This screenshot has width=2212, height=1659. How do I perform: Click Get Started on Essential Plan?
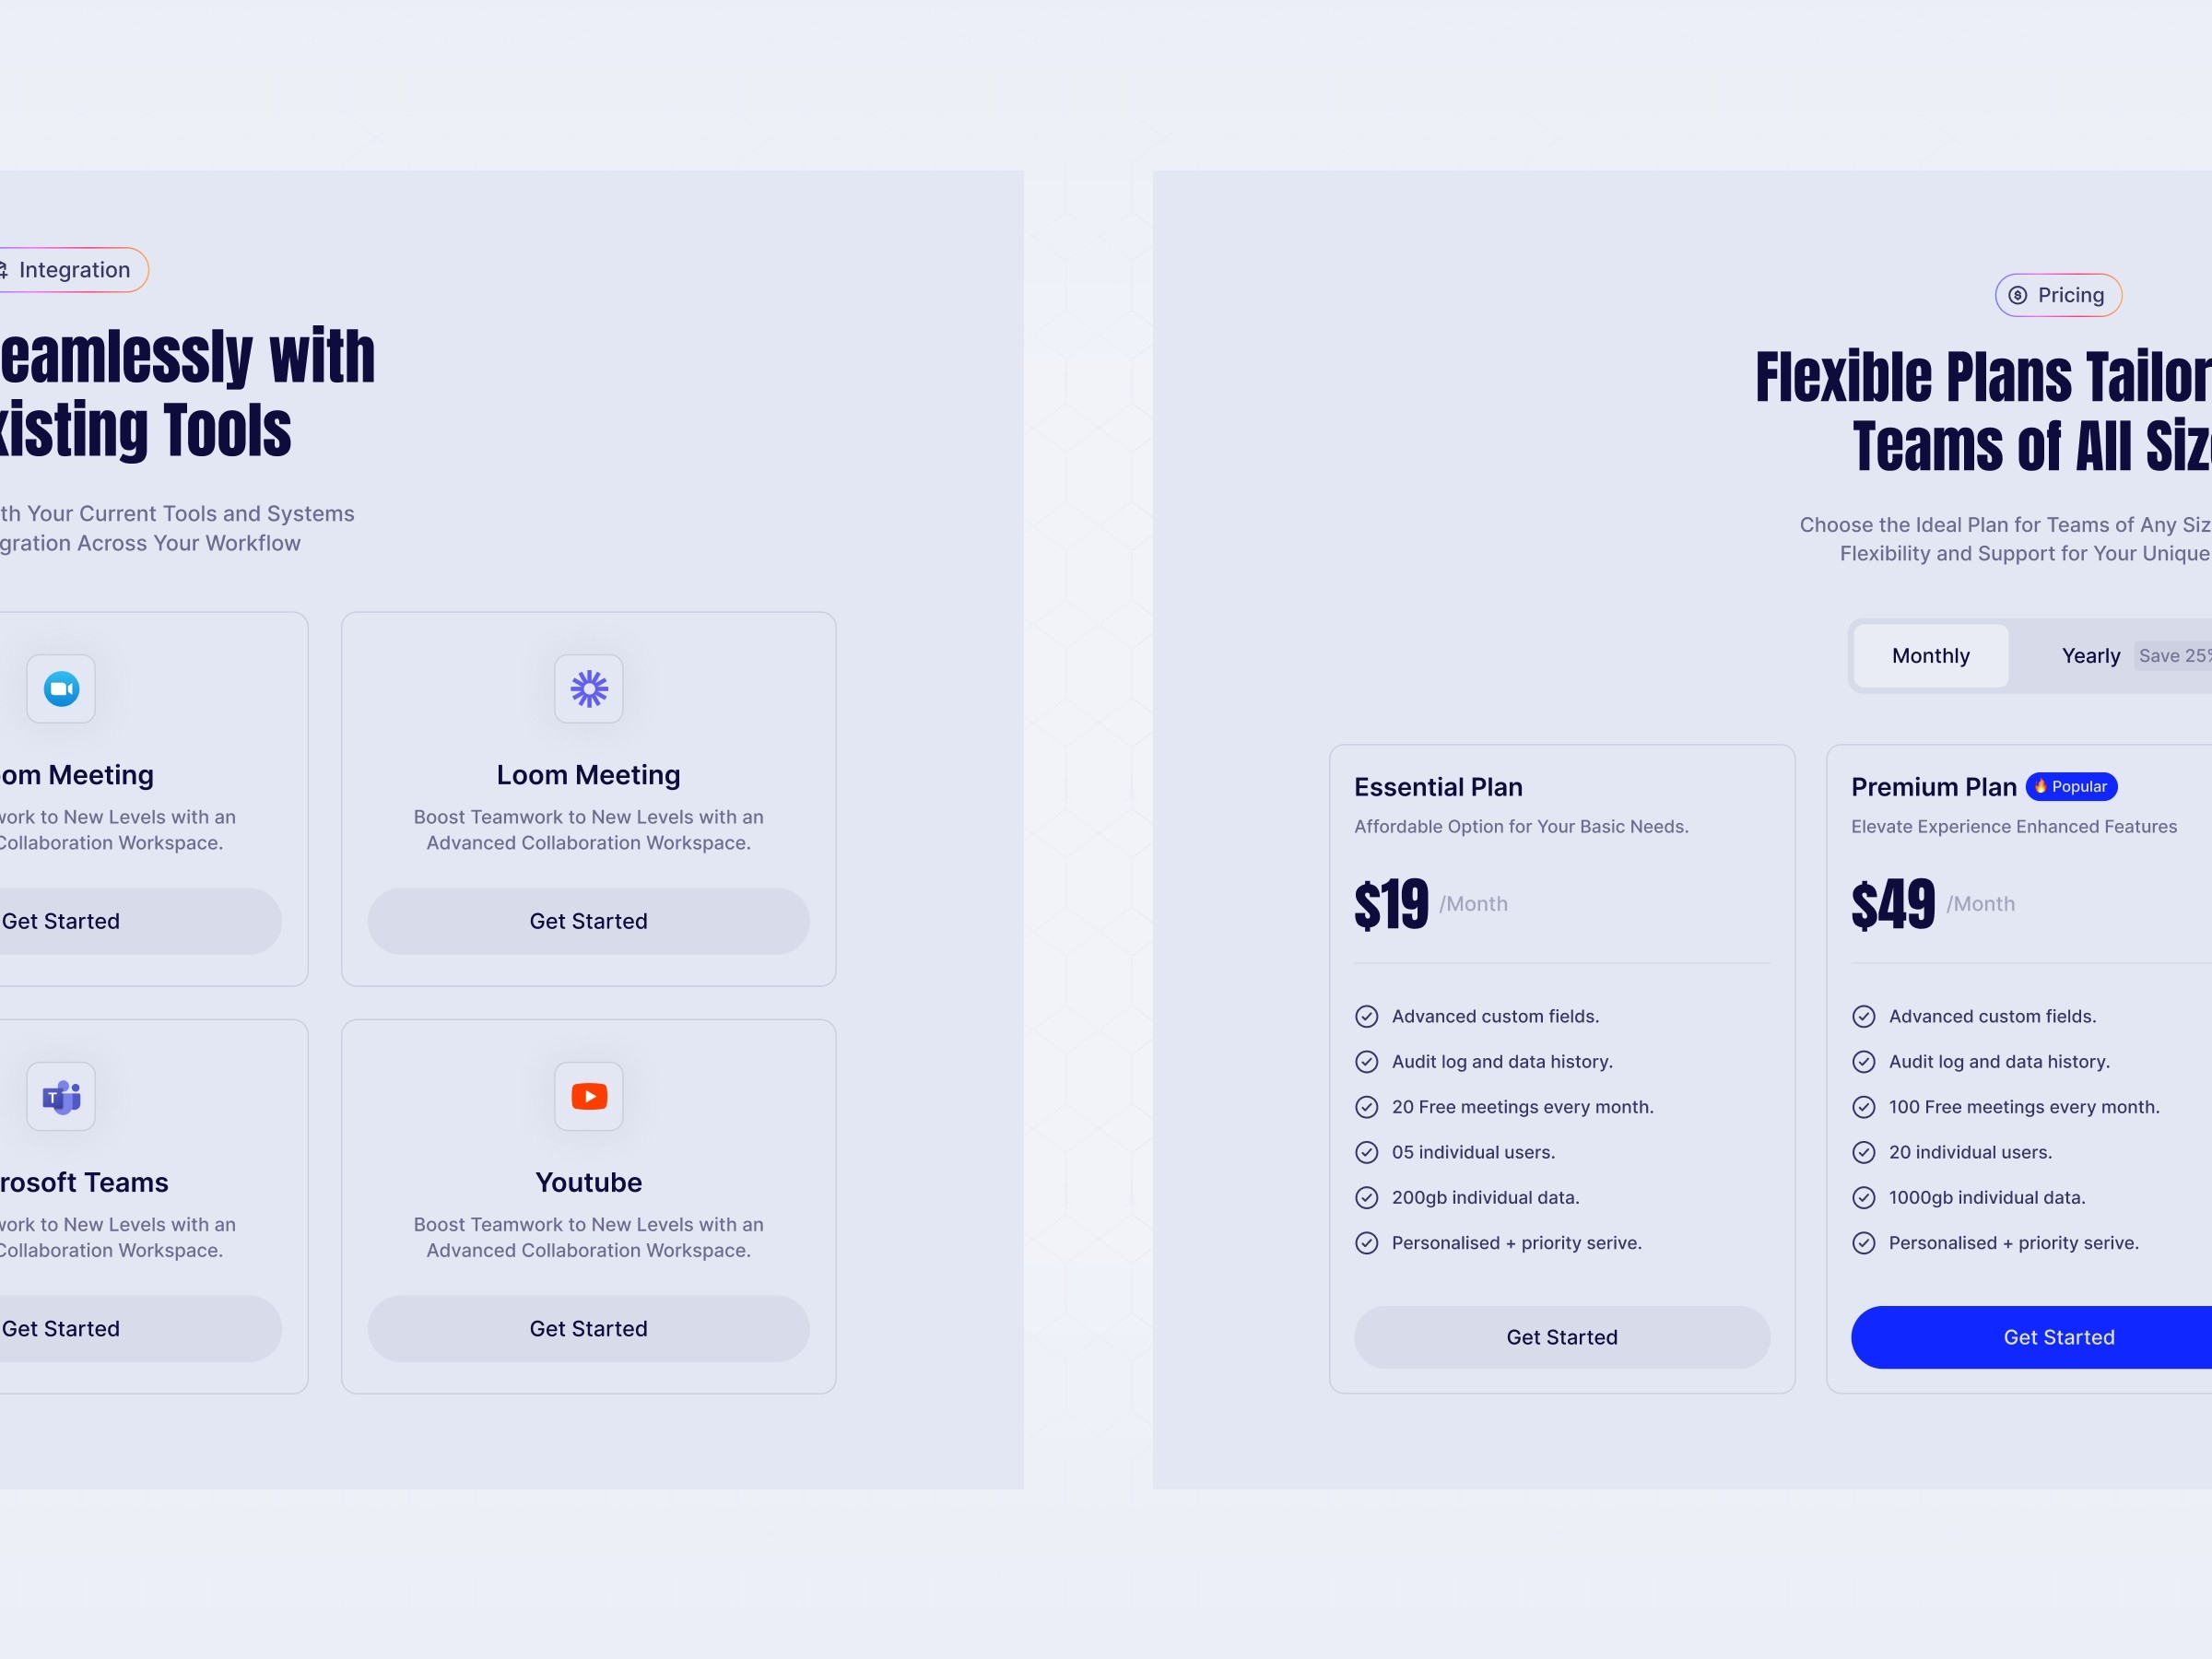(x=1562, y=1336)
